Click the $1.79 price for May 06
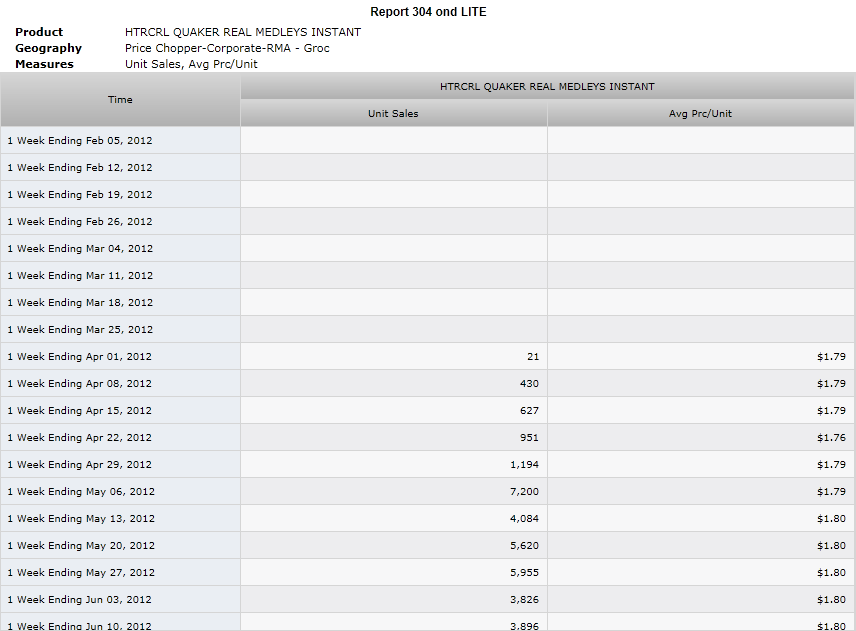Image resolution: width=856 pixels, height=631 pixels. [831, 492]
